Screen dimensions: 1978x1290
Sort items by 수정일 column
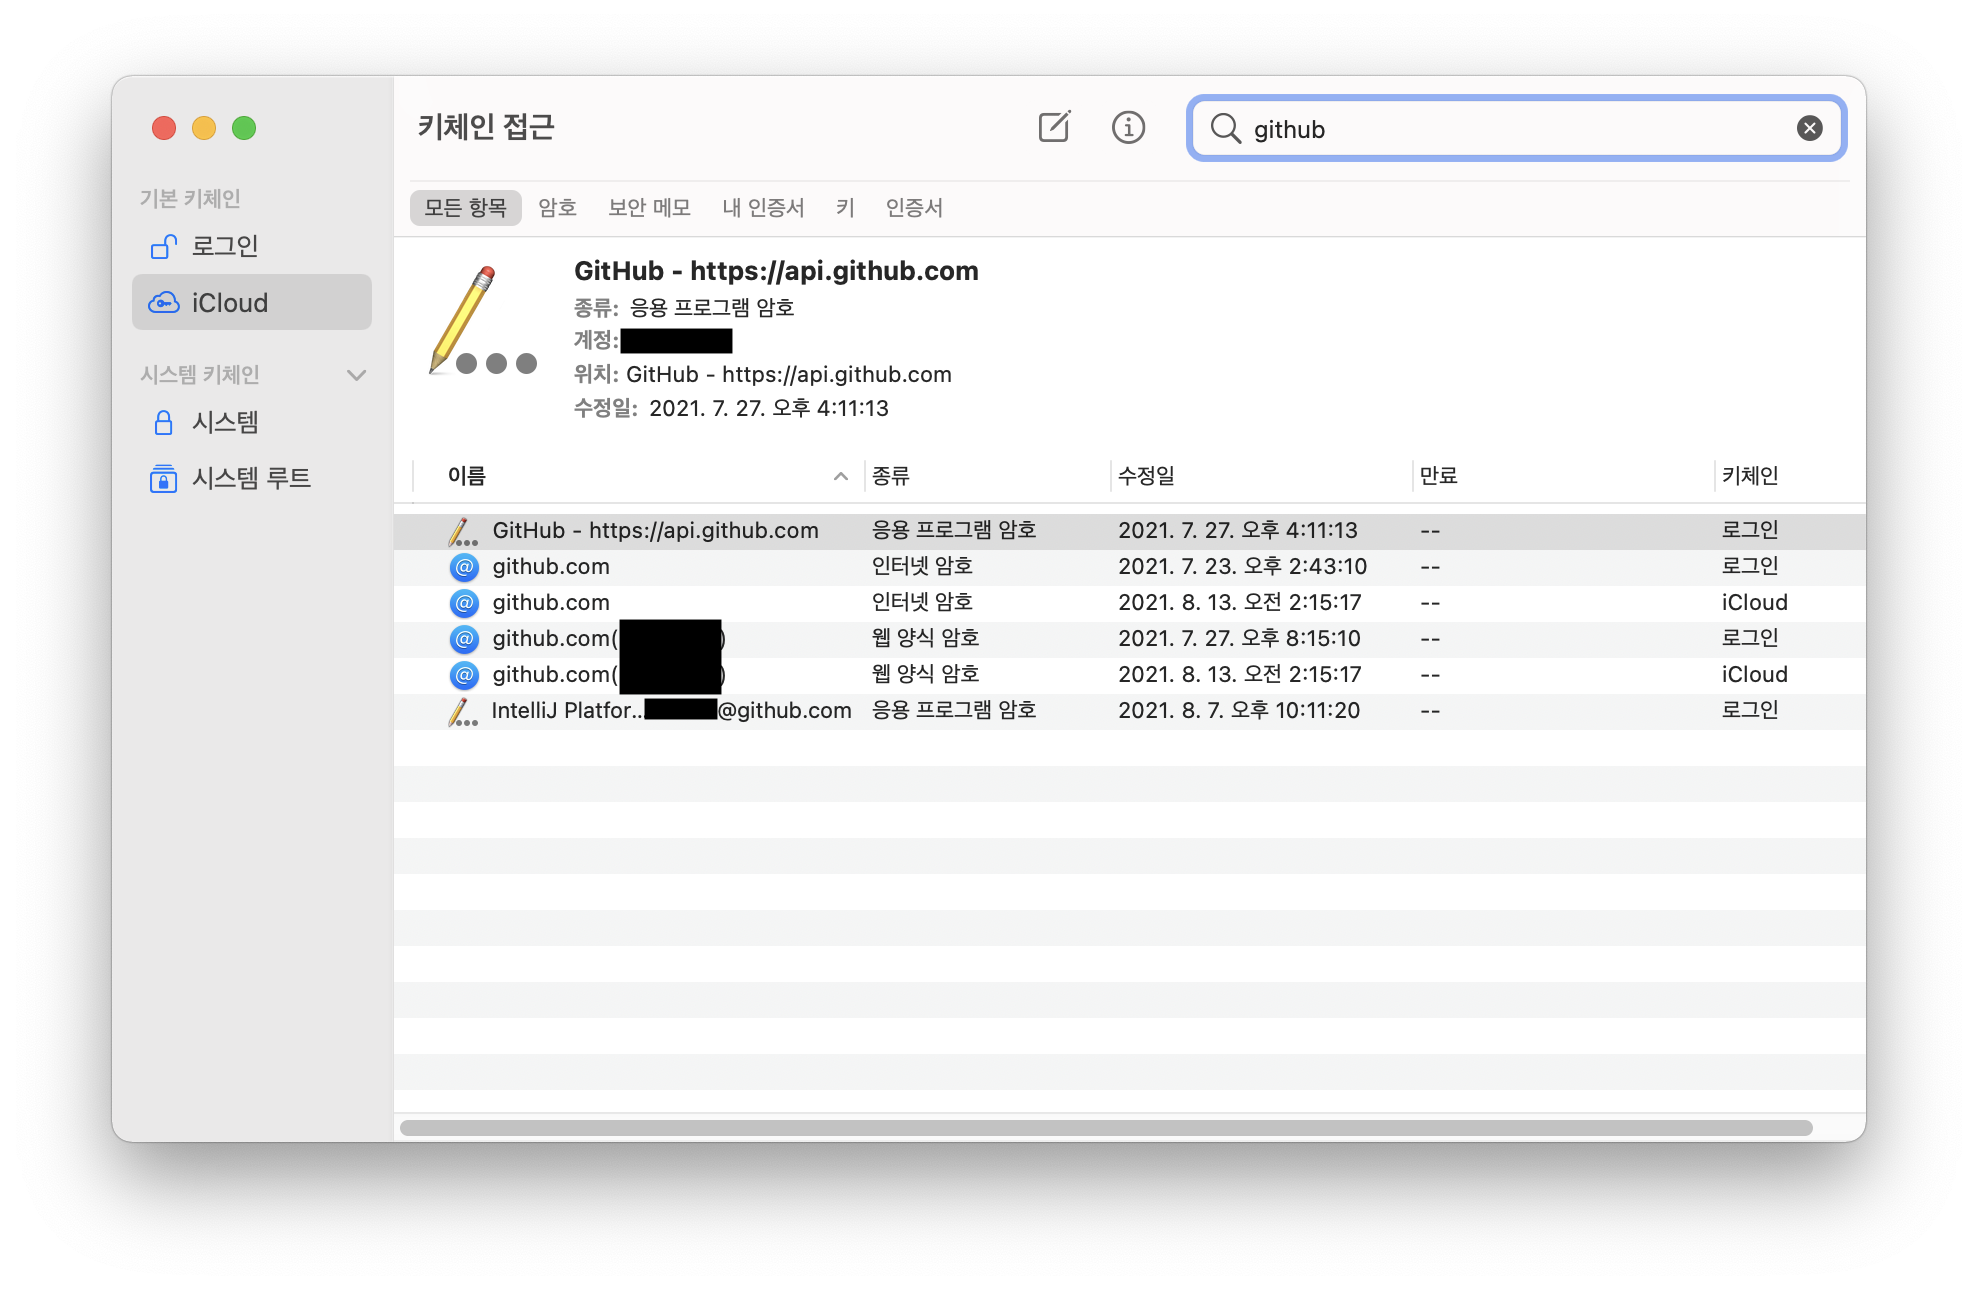click(x=1146, y=476)
